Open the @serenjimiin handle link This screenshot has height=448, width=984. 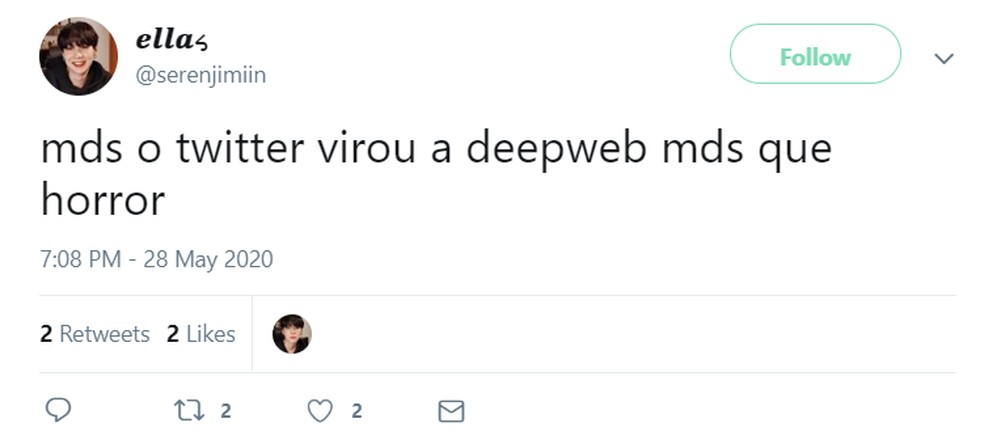[200, 75]
